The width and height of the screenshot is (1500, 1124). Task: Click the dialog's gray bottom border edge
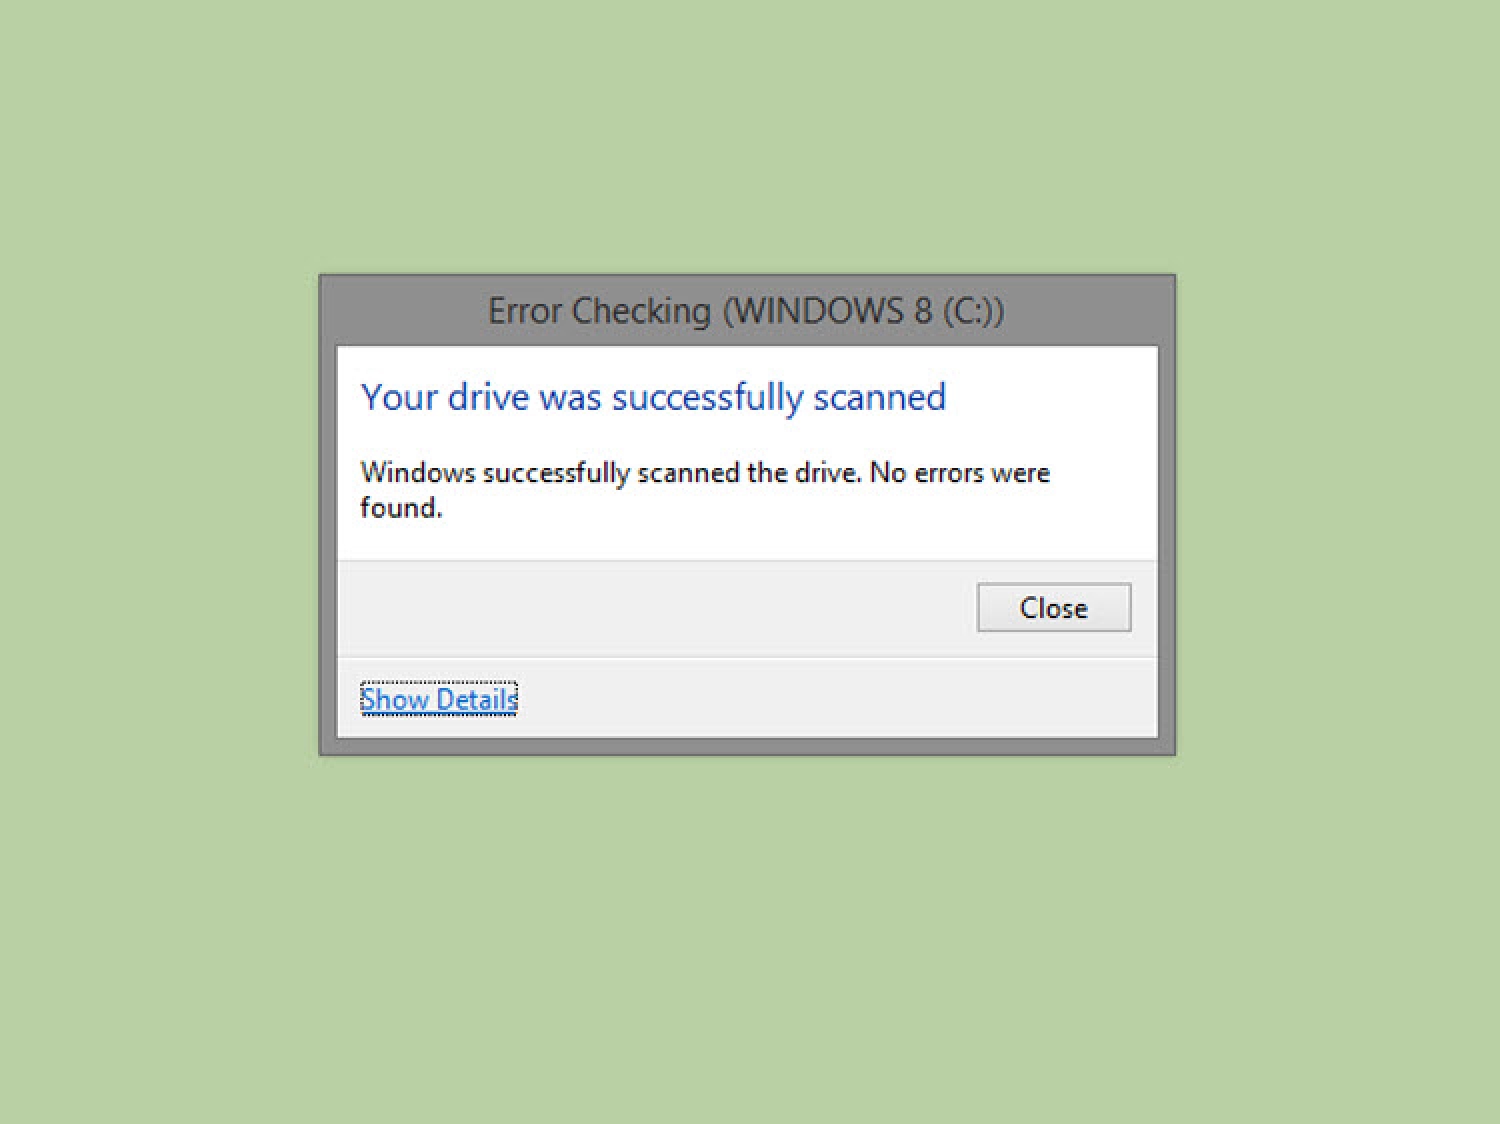tap(747, 747)
